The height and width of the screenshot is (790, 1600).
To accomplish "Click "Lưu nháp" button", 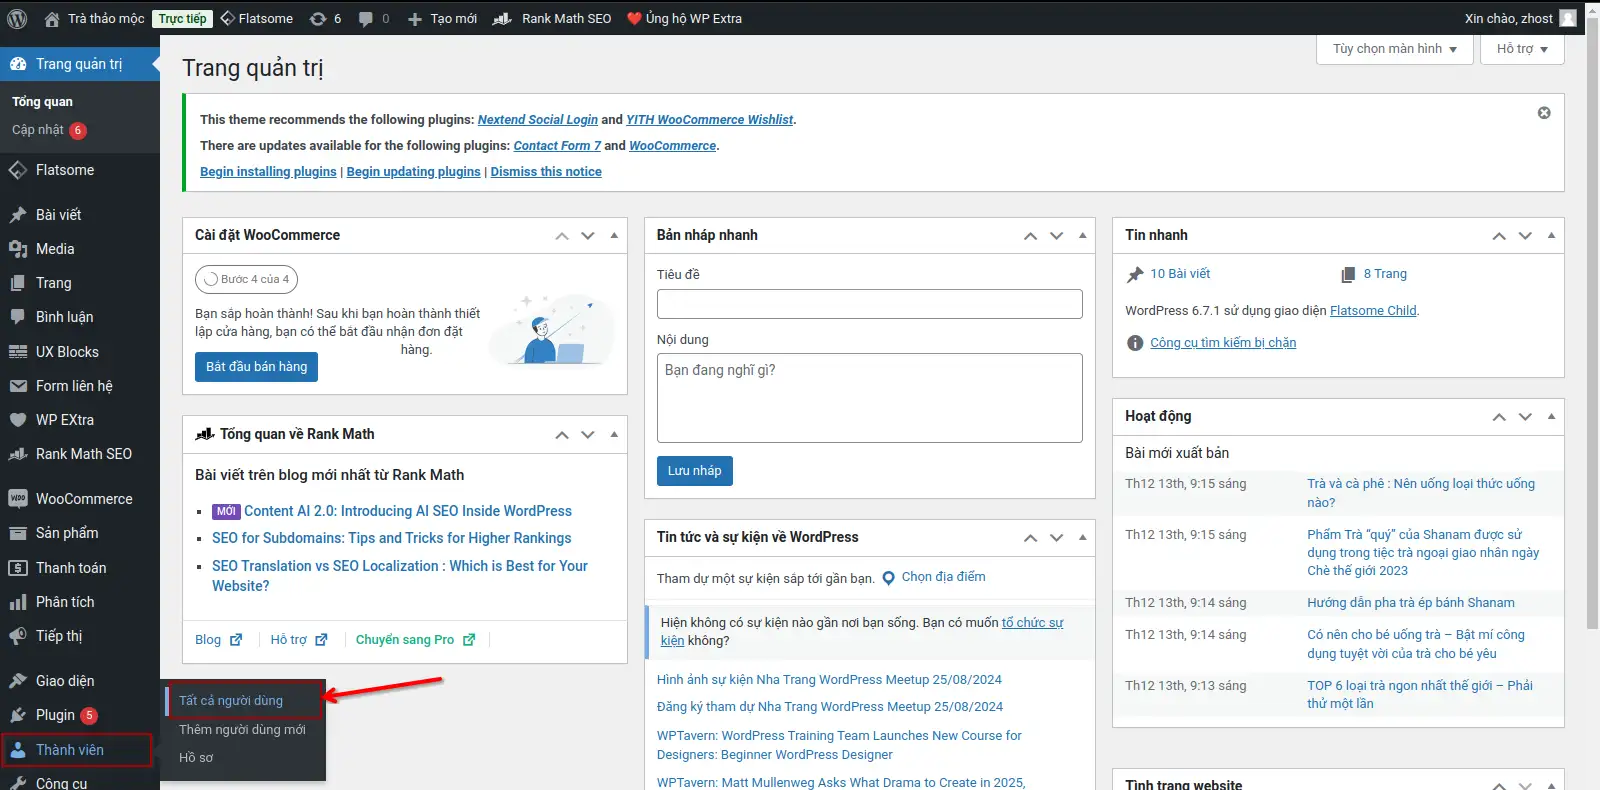I will pyautogui.click(x=694, y=471).
